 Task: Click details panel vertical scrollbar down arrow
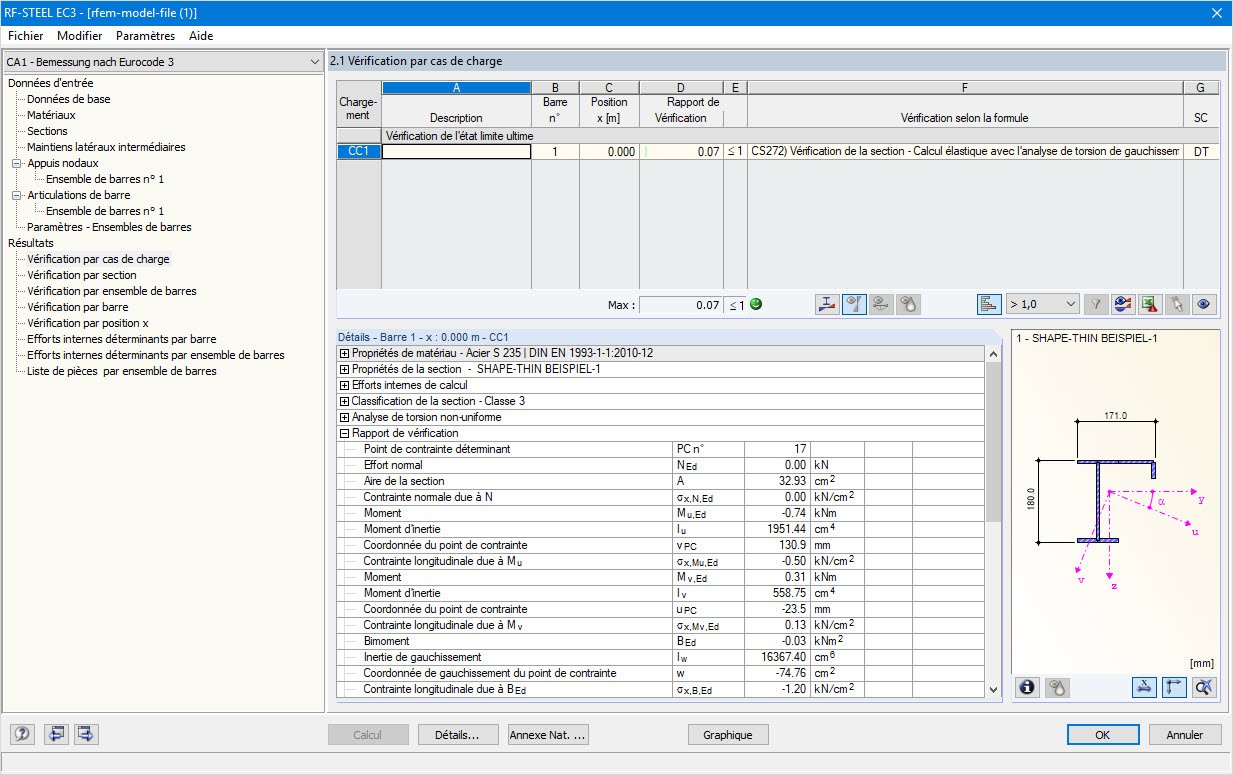[x=993, y=690]
